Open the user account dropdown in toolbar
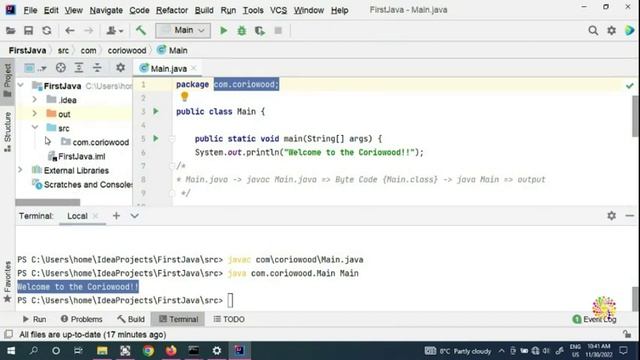640x360 pixels. 114,31
